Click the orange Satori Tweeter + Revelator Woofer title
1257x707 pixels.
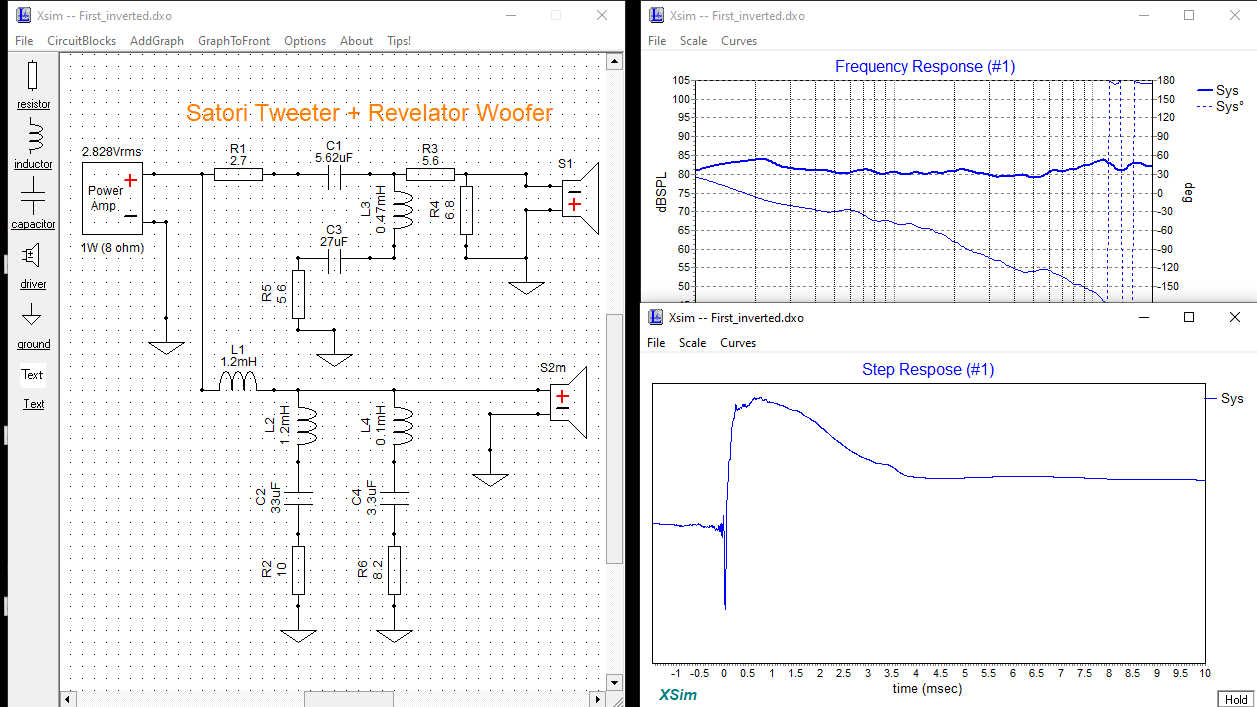coord(369,112)
